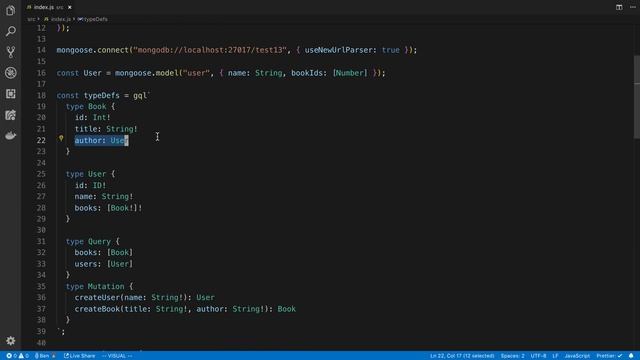640x360 pixels.
Task: Click 'type Mutation {' on line 35
Action: click(x=100, y=287)
